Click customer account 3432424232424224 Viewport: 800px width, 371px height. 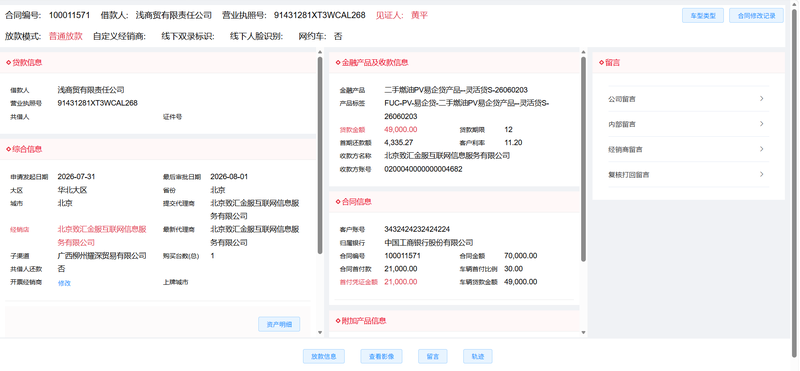(417, 229)
